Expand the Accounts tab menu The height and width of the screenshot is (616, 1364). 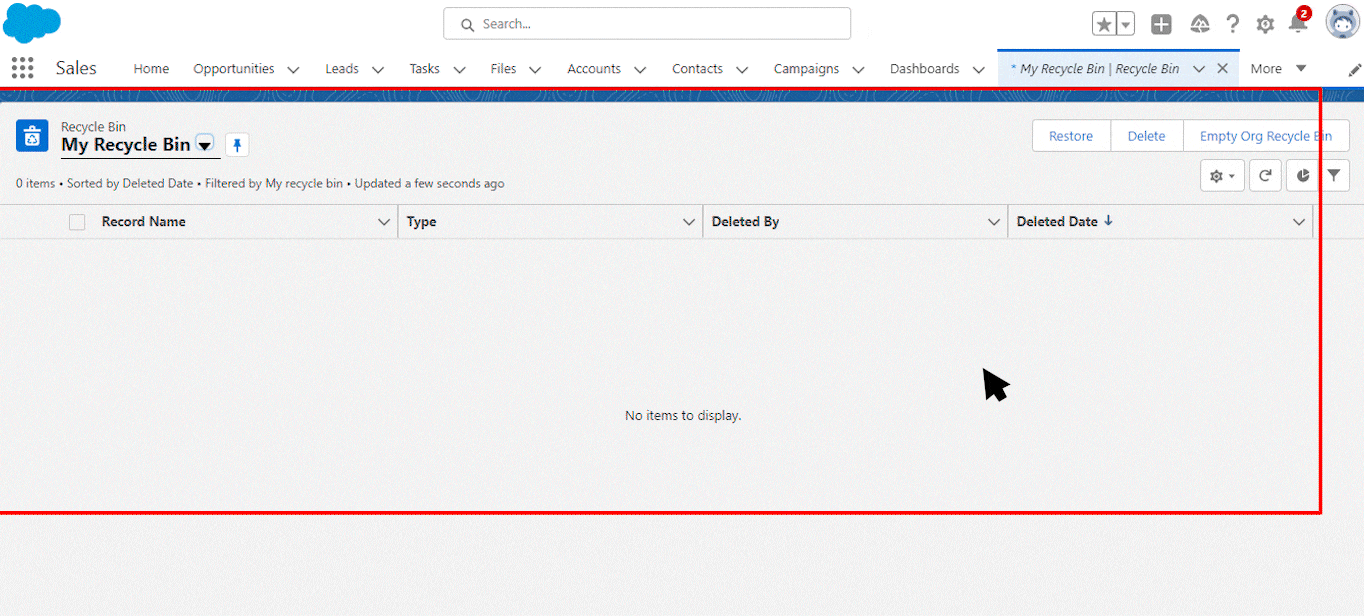(640, 69)
